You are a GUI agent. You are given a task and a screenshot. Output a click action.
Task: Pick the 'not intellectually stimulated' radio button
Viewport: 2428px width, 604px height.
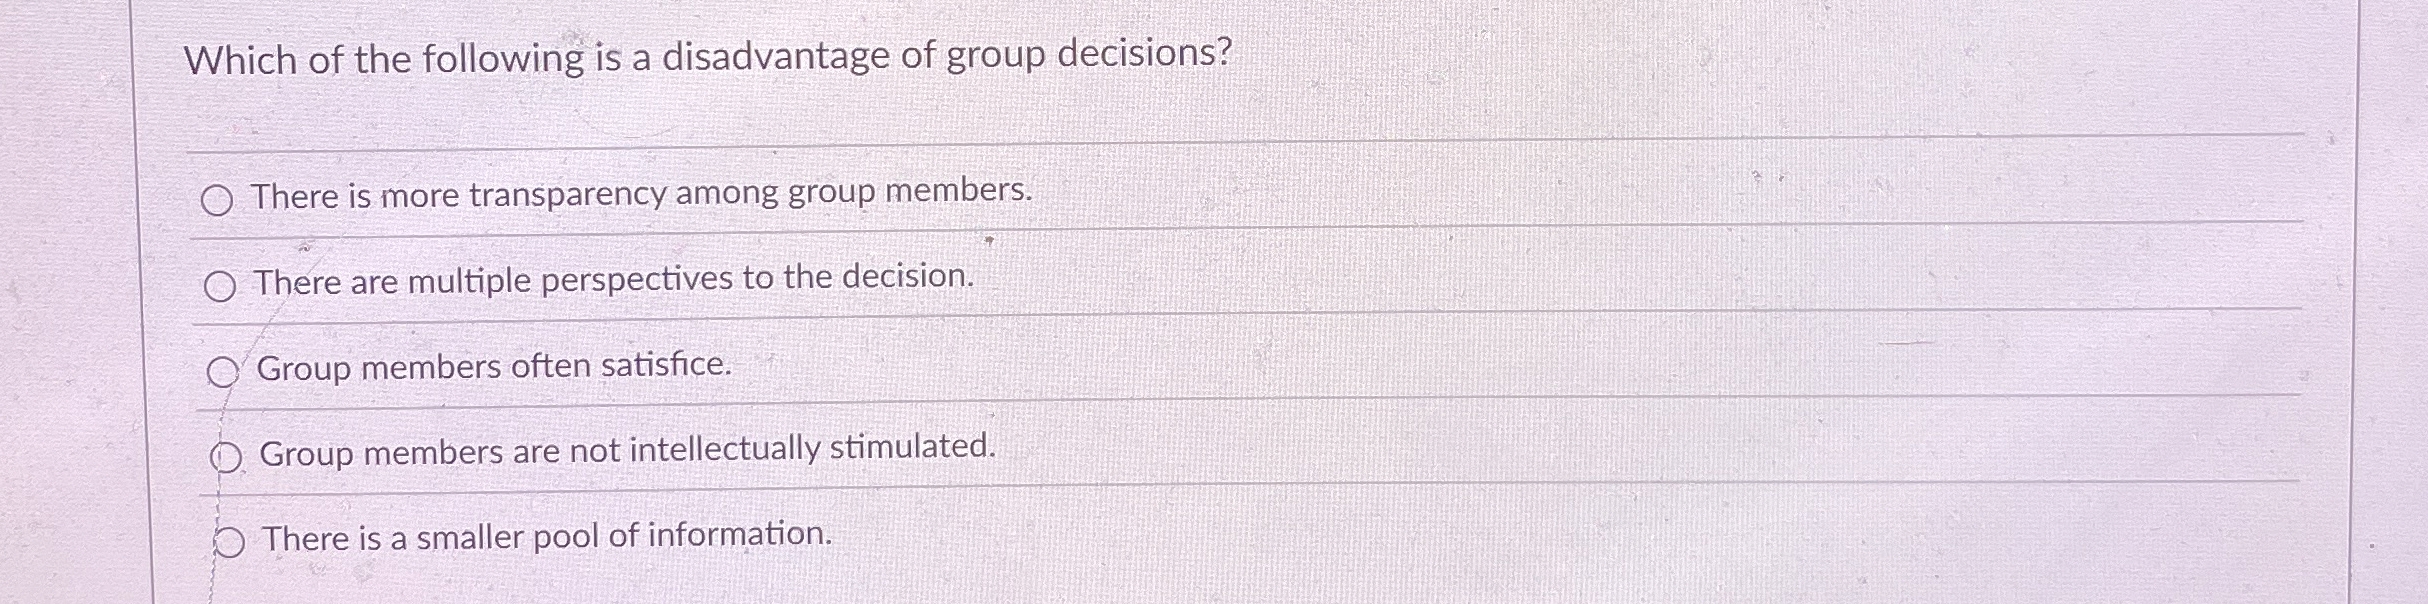(227, 459)
